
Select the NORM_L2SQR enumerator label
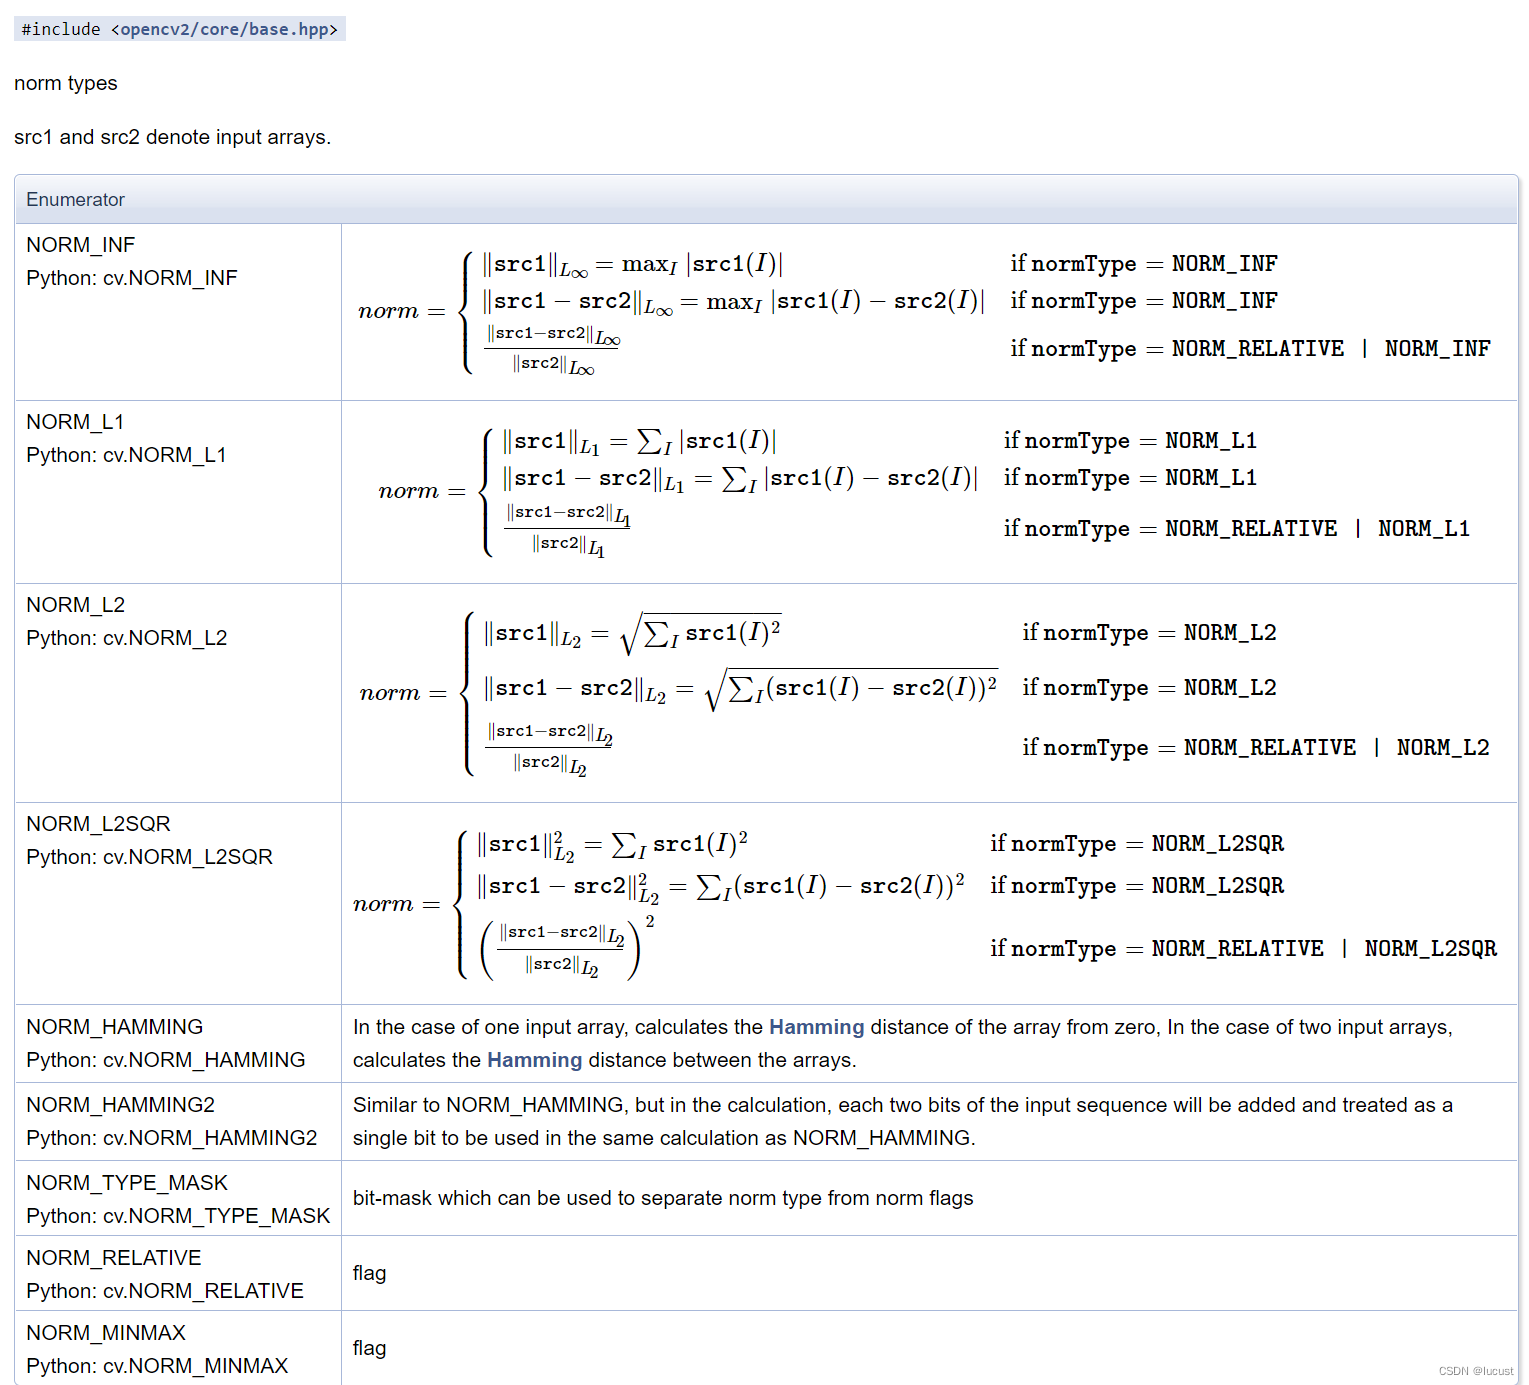(97, 823)
